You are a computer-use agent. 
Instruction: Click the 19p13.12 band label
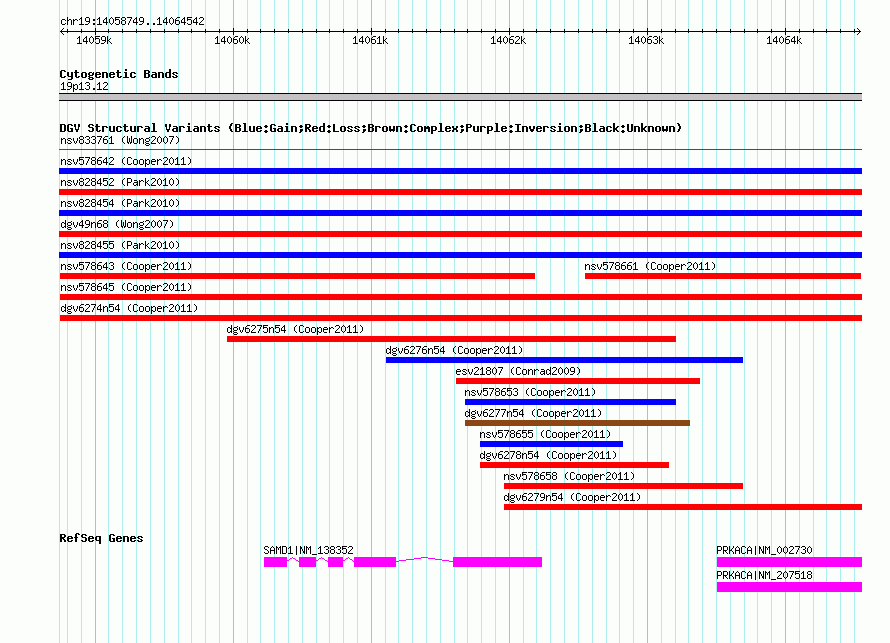coord(84,86)
